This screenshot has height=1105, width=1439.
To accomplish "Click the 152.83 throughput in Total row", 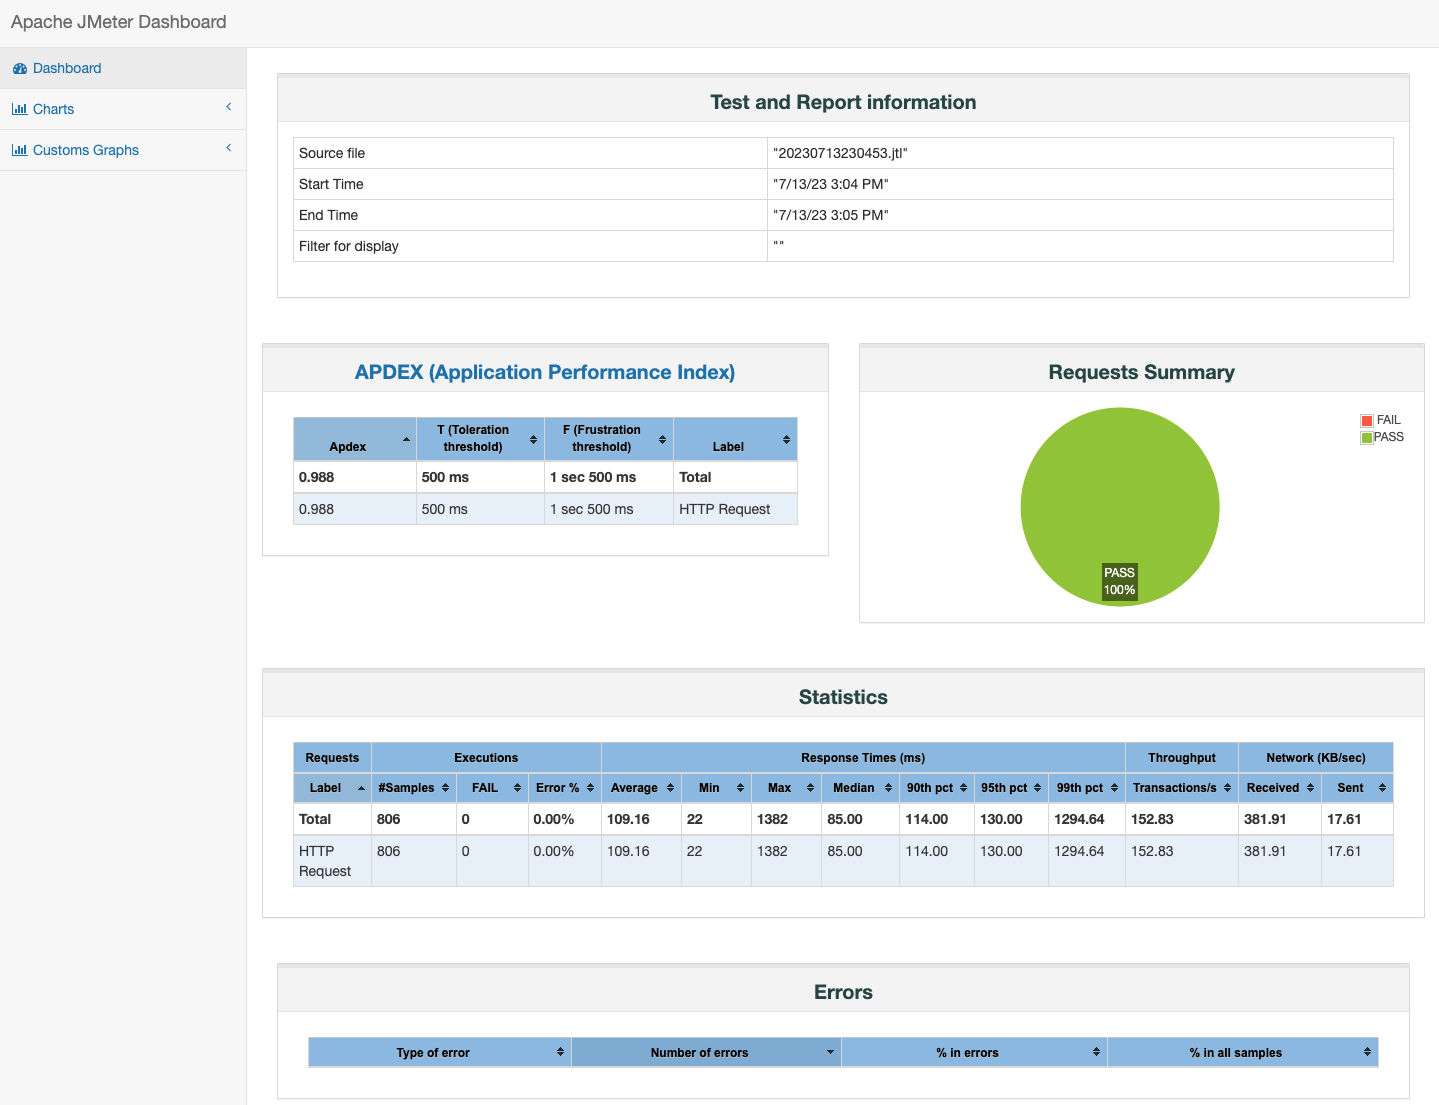I will 1152,819.
